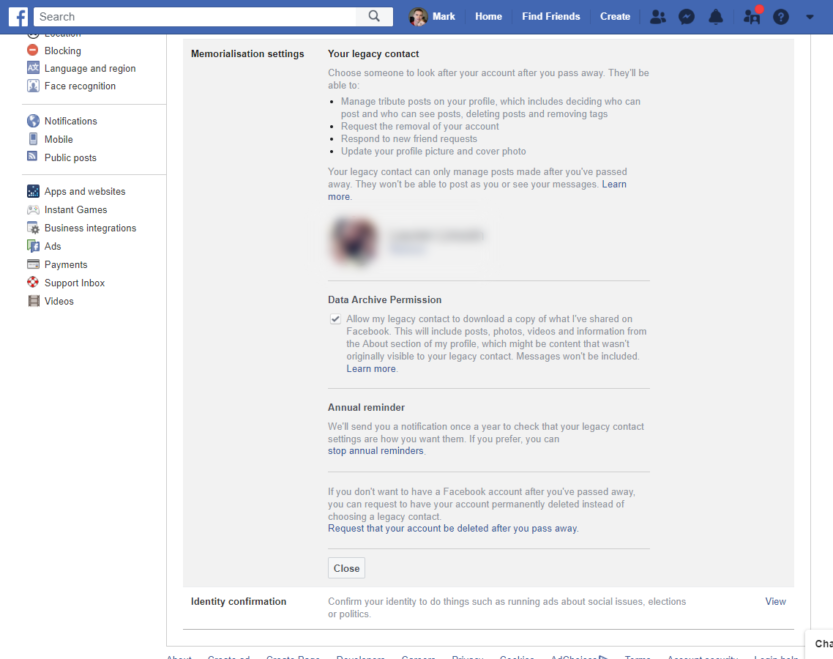Open the Friend Requests icon
This screenshot has height=659, width=833.
[x=658, y=17]
